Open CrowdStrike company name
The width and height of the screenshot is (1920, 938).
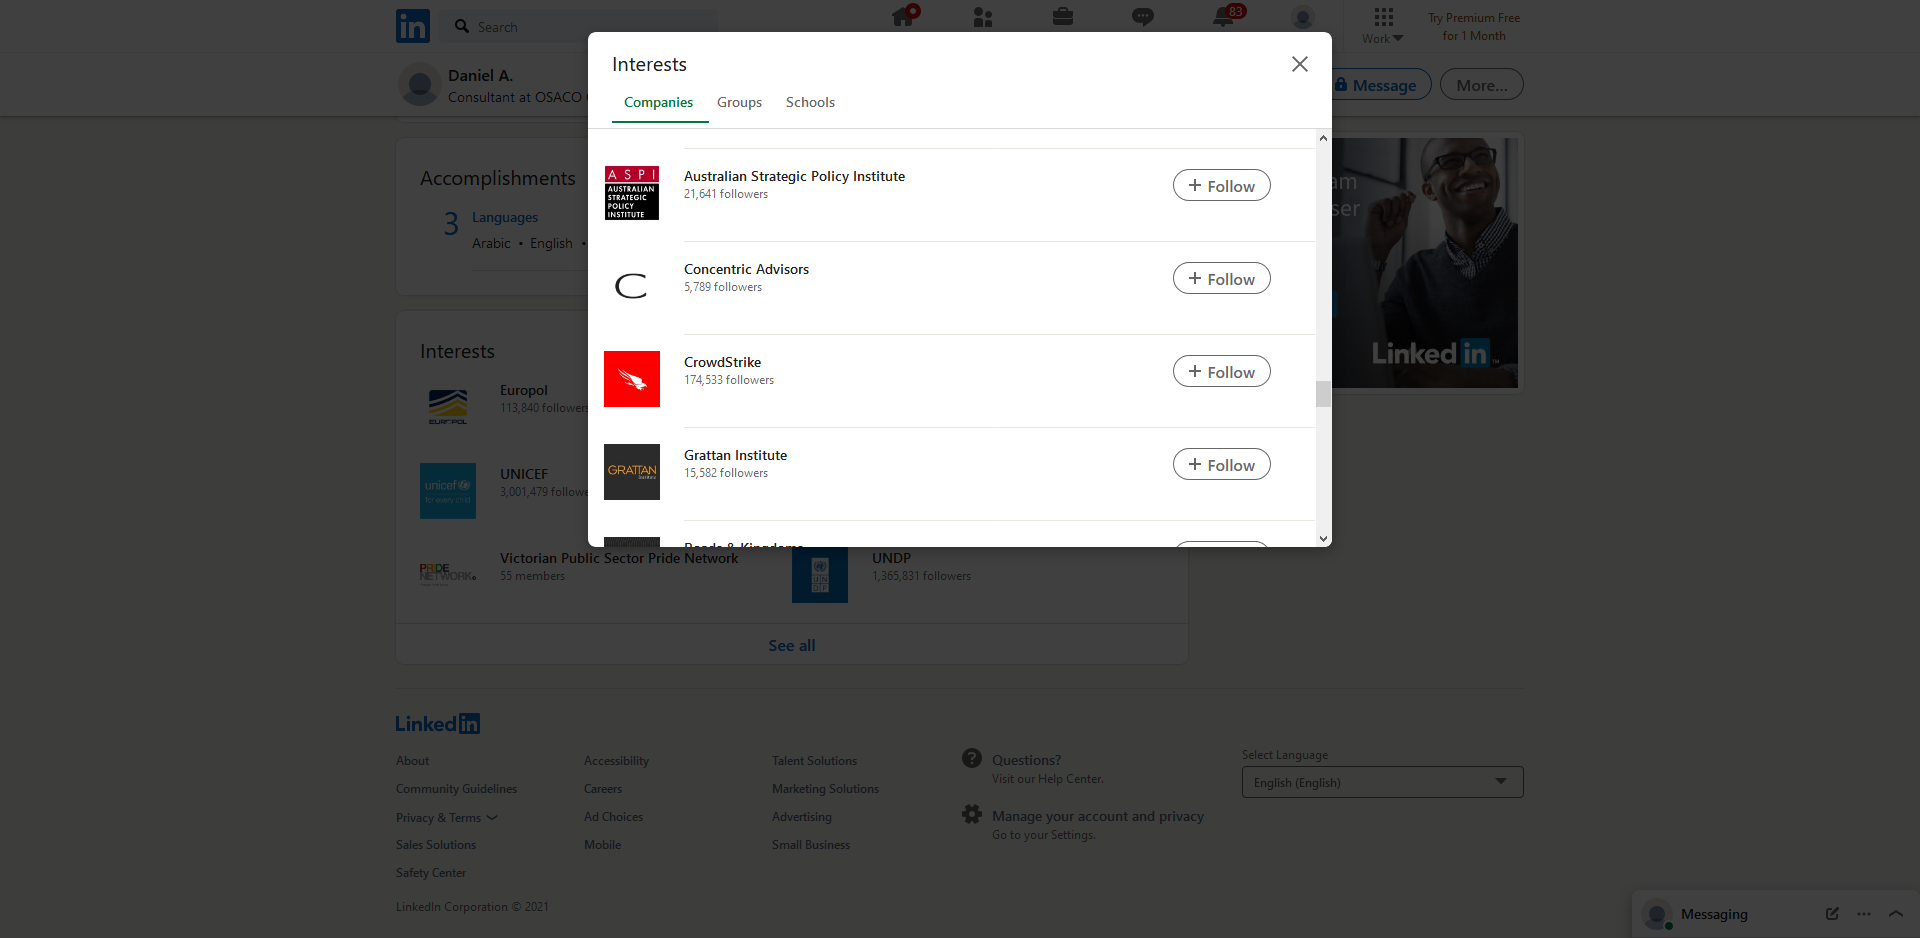(722, 362)
